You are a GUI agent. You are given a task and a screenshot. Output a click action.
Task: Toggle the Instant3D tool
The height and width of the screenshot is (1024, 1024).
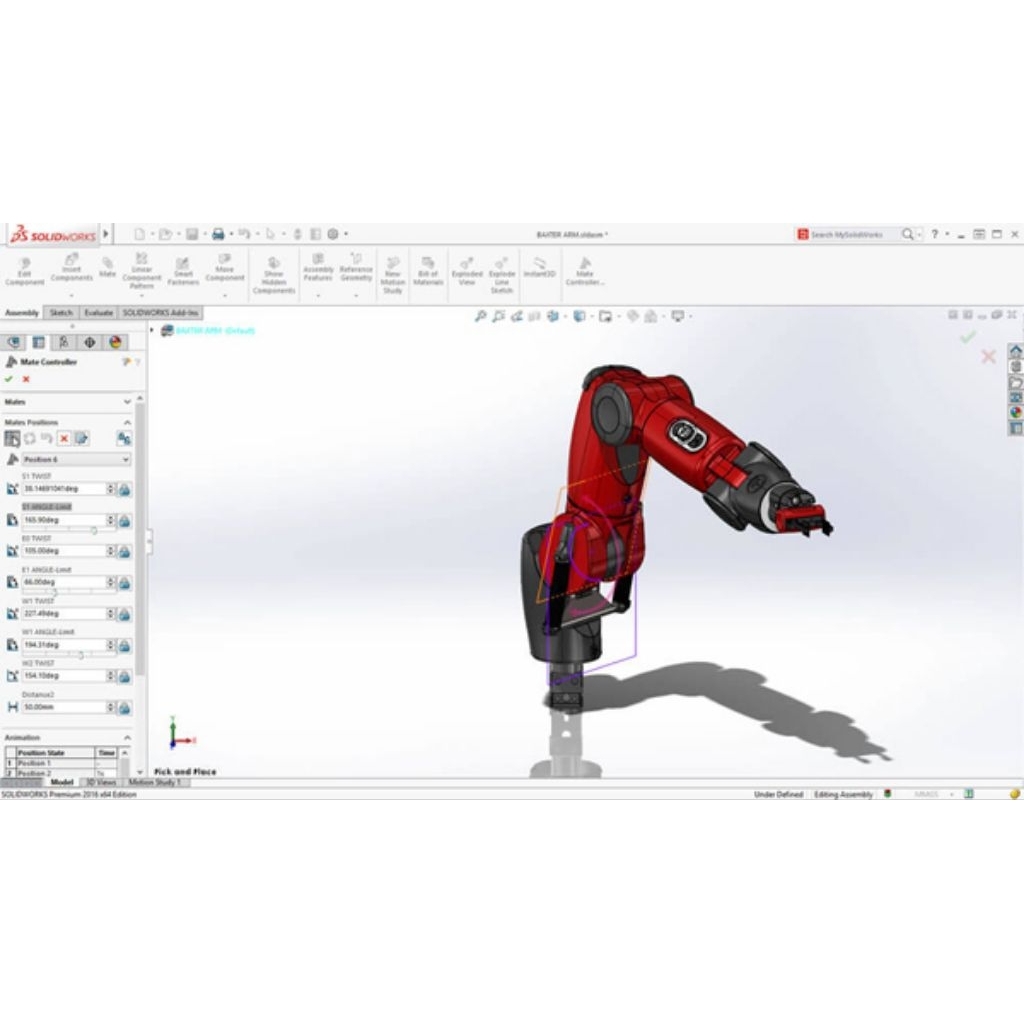coord(539,267)
